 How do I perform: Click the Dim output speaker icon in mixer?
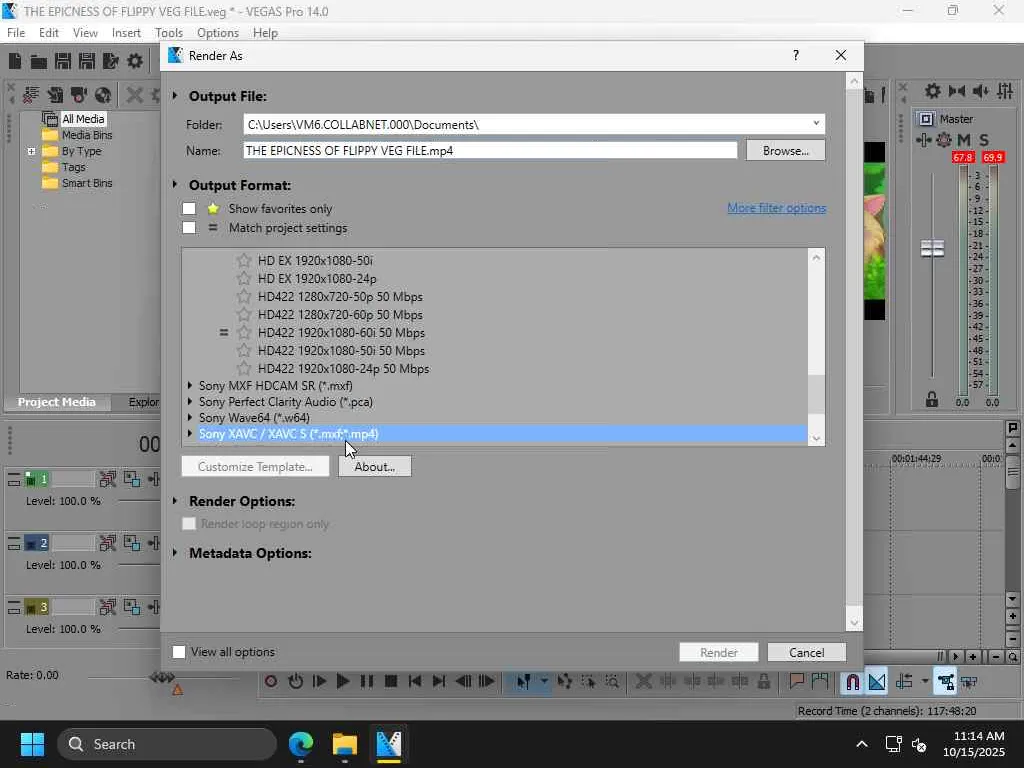(980, 91)
